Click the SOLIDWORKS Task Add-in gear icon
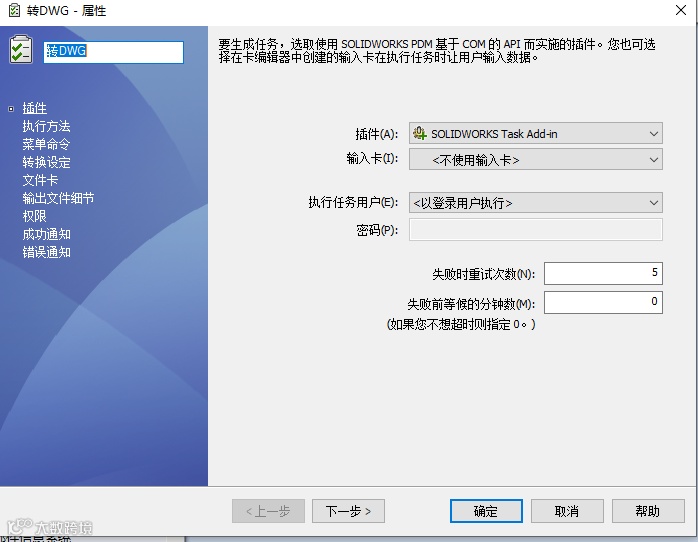 (x=419, y=133)
